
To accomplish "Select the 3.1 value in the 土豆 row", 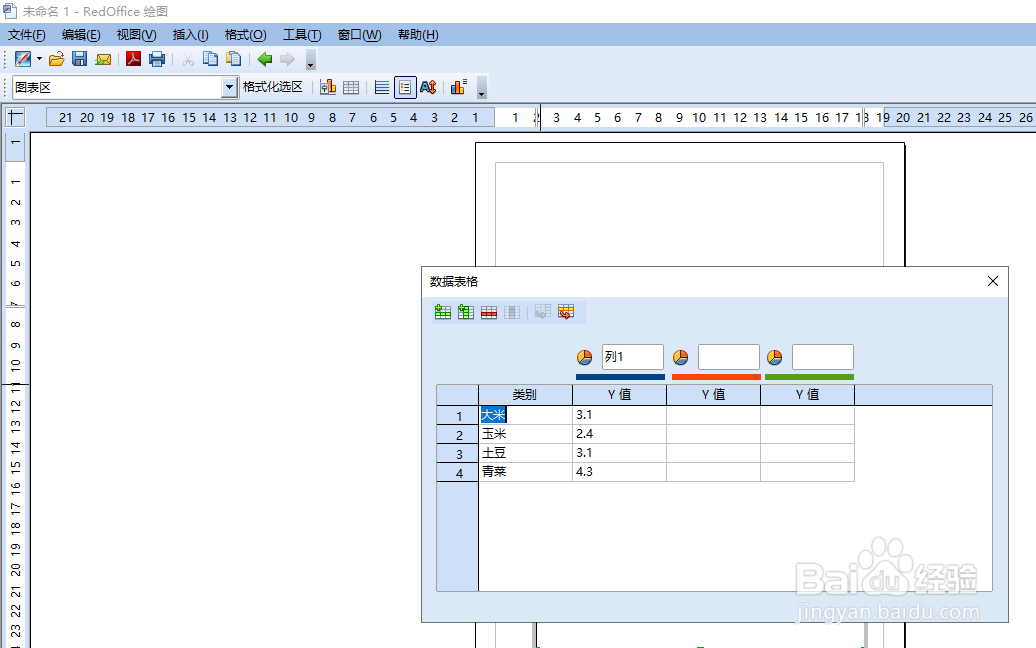I will pyautogui.click(x=620, y=453).
